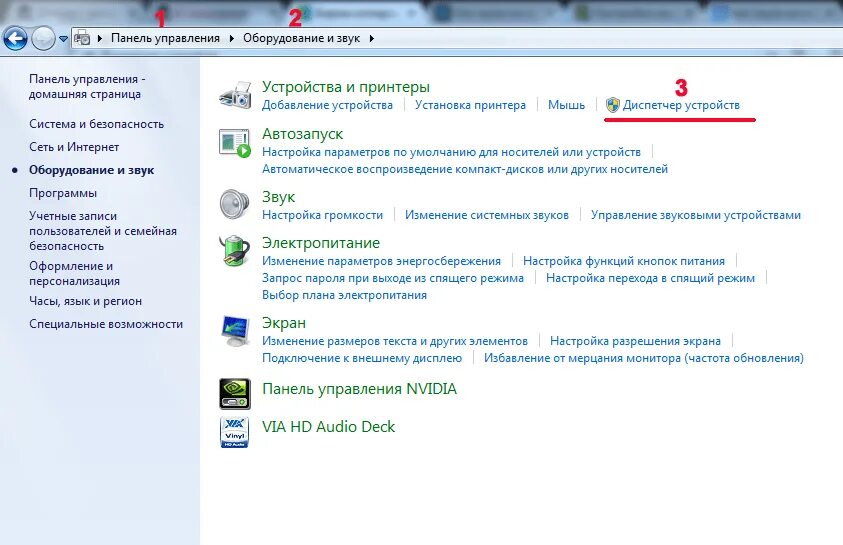Click 'Установка принтера' link
843x545 pixels.
click(470, 105)
